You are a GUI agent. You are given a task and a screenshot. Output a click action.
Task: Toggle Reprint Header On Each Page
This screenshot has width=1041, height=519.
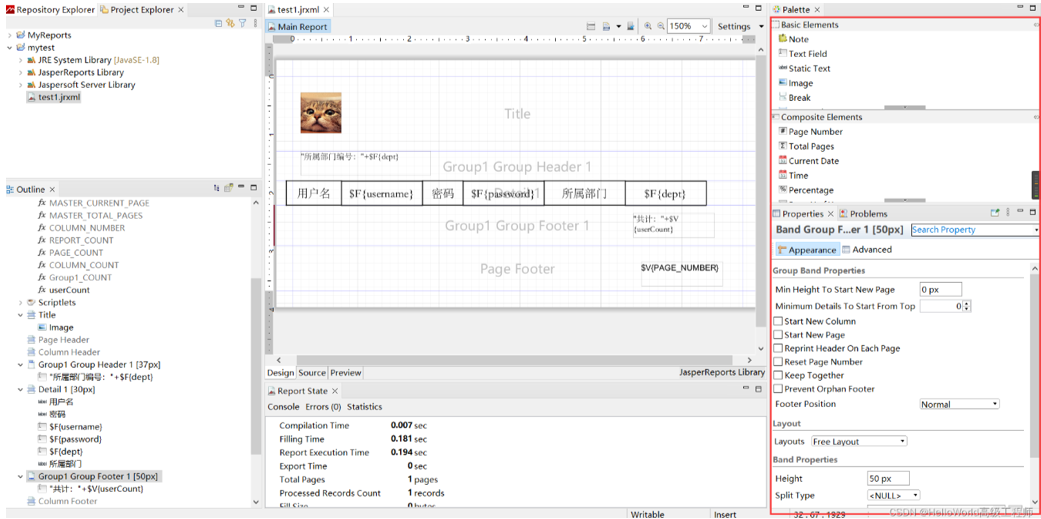pos(779,349)
